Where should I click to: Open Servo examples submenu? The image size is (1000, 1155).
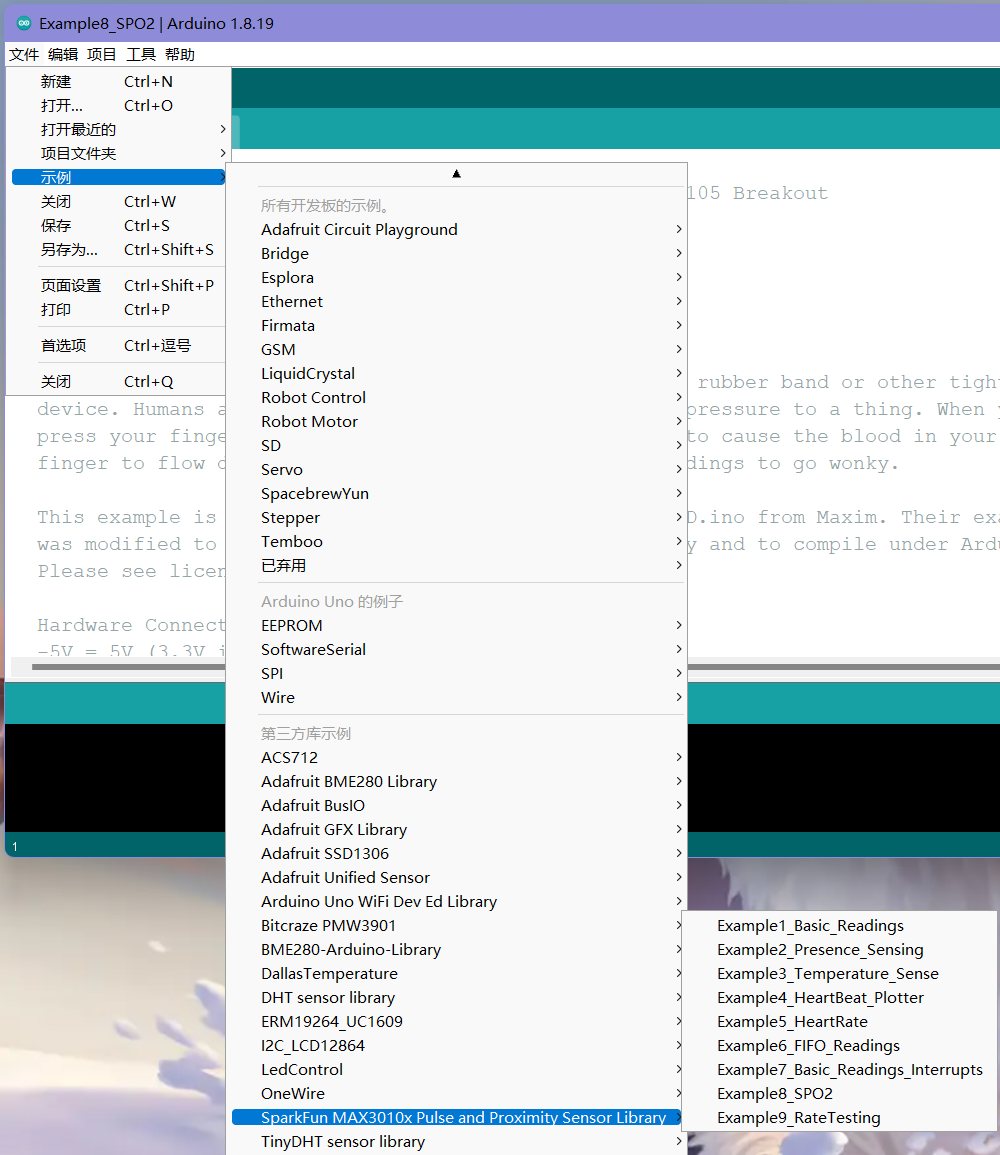pos(457,470)
